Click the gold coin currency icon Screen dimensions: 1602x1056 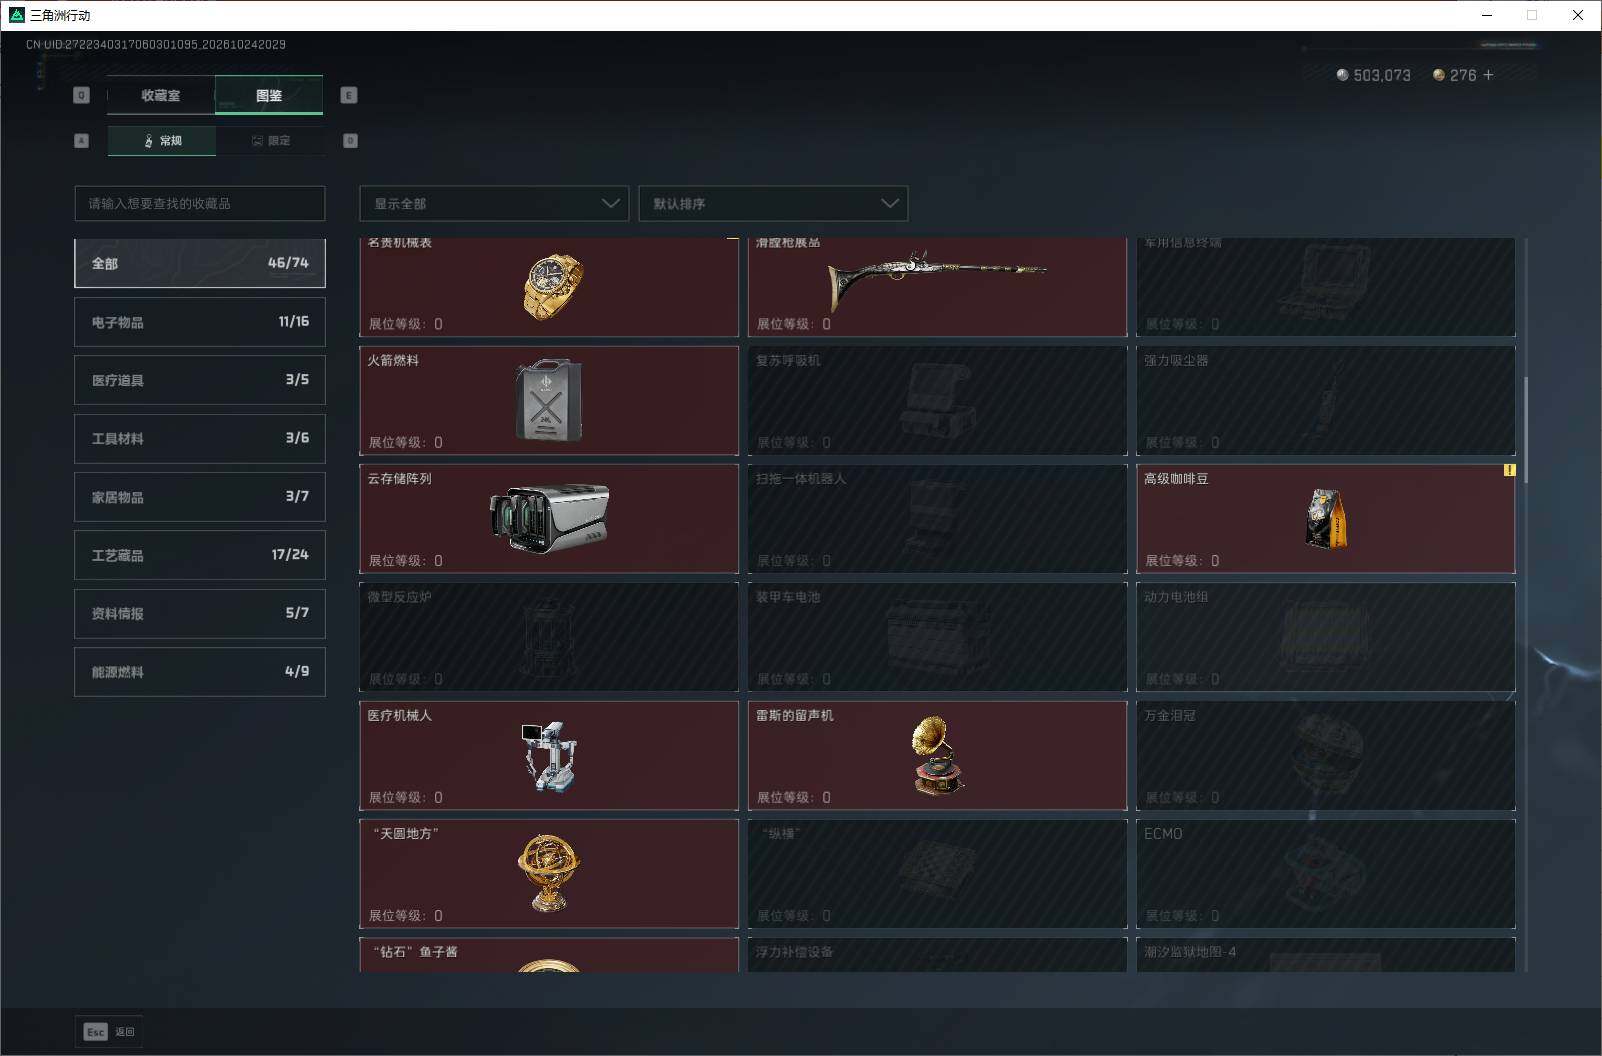pos(1438,75)
